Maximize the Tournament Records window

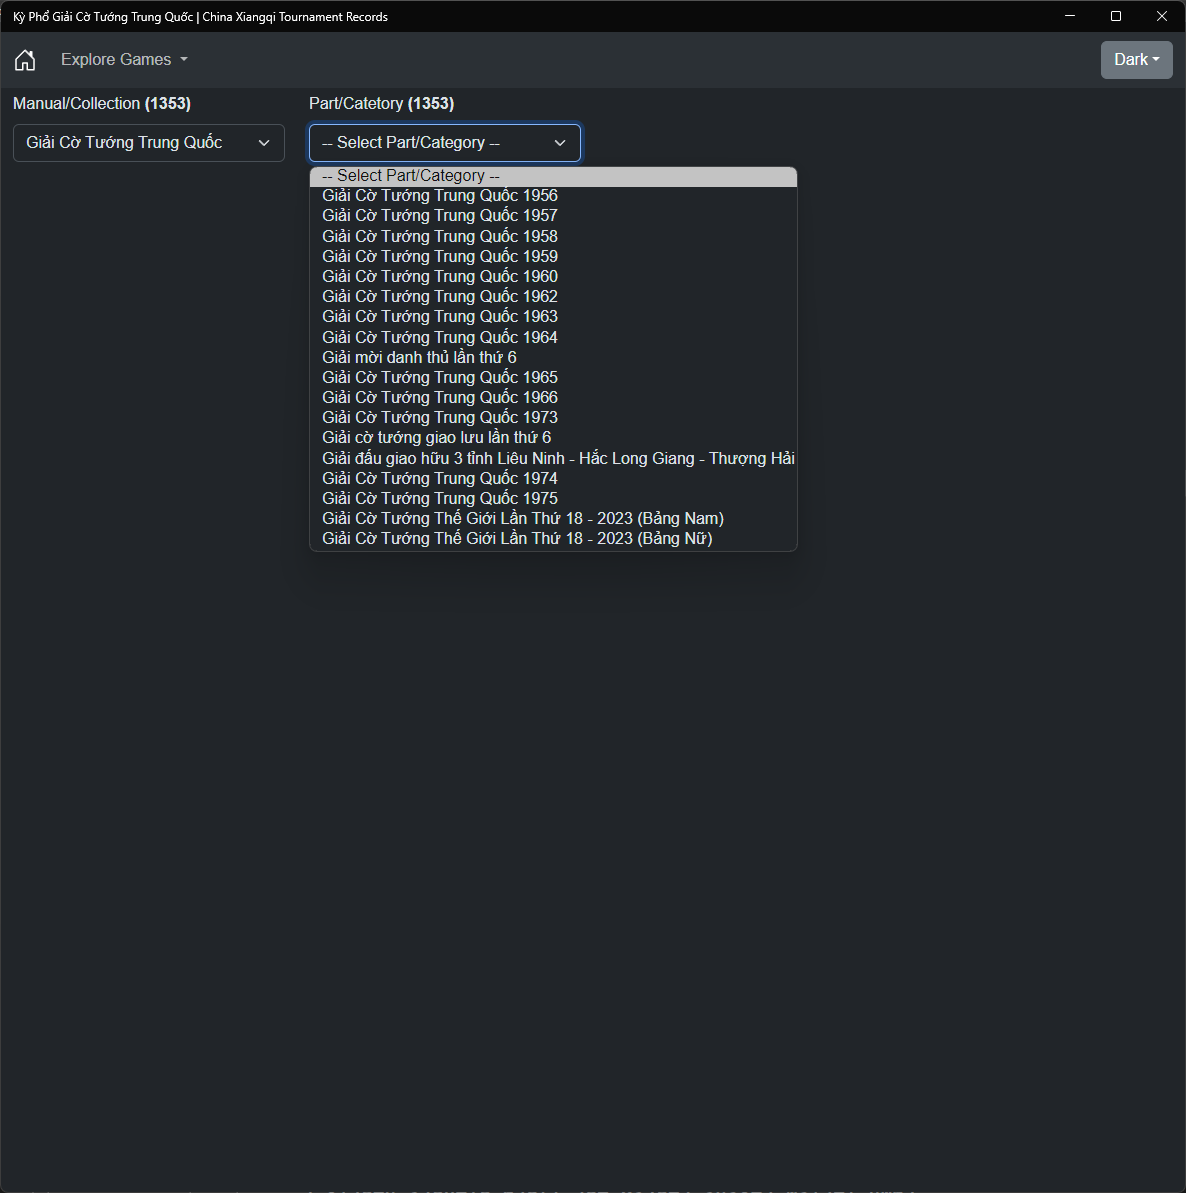[x=1116, y=16]
